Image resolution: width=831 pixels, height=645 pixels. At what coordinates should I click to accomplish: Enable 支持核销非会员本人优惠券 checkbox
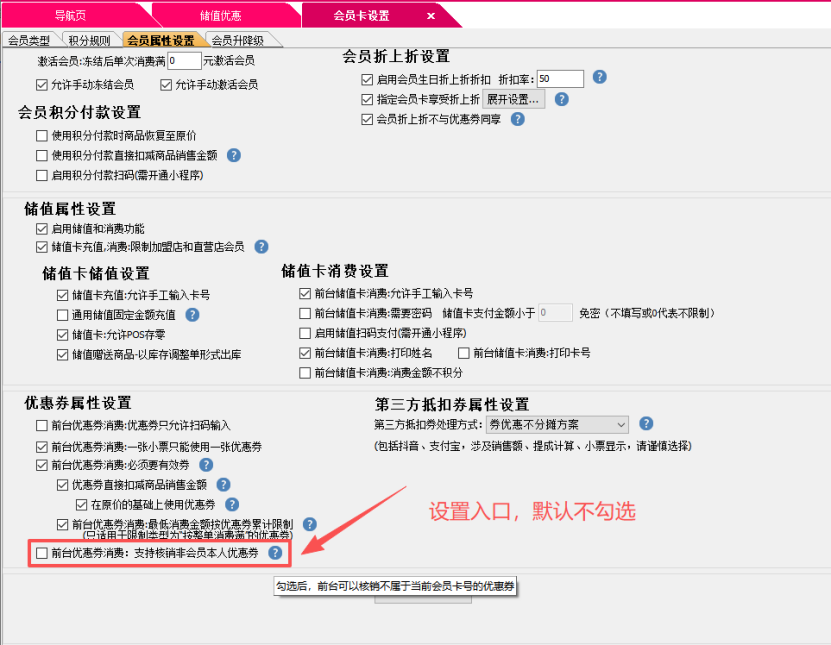pyautogui.click(x=42, y=553)
